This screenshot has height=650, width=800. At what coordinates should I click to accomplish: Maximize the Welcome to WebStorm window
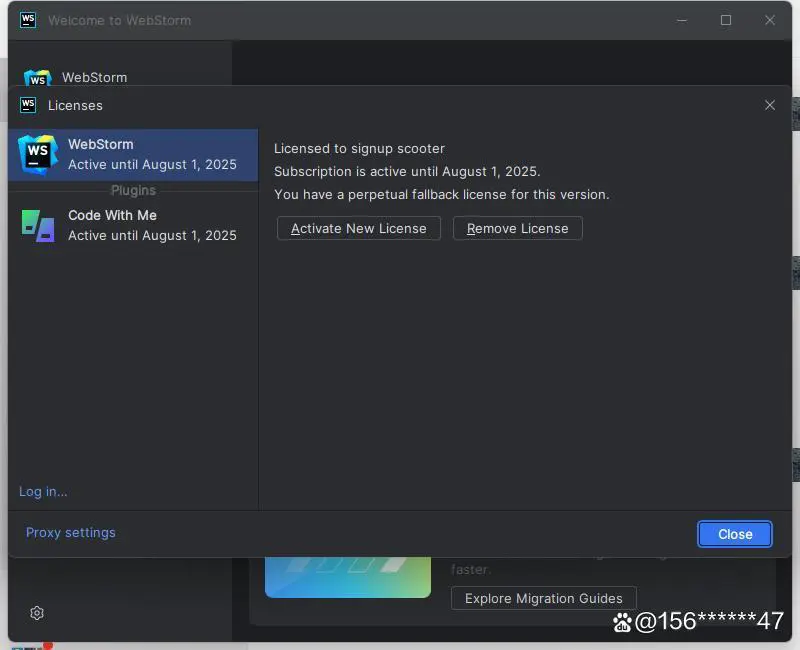click(726, 20)
